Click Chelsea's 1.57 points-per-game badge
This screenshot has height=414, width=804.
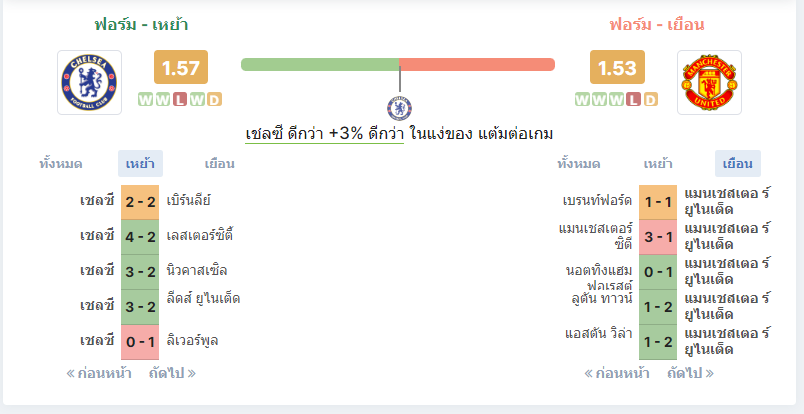coord(180,67)
